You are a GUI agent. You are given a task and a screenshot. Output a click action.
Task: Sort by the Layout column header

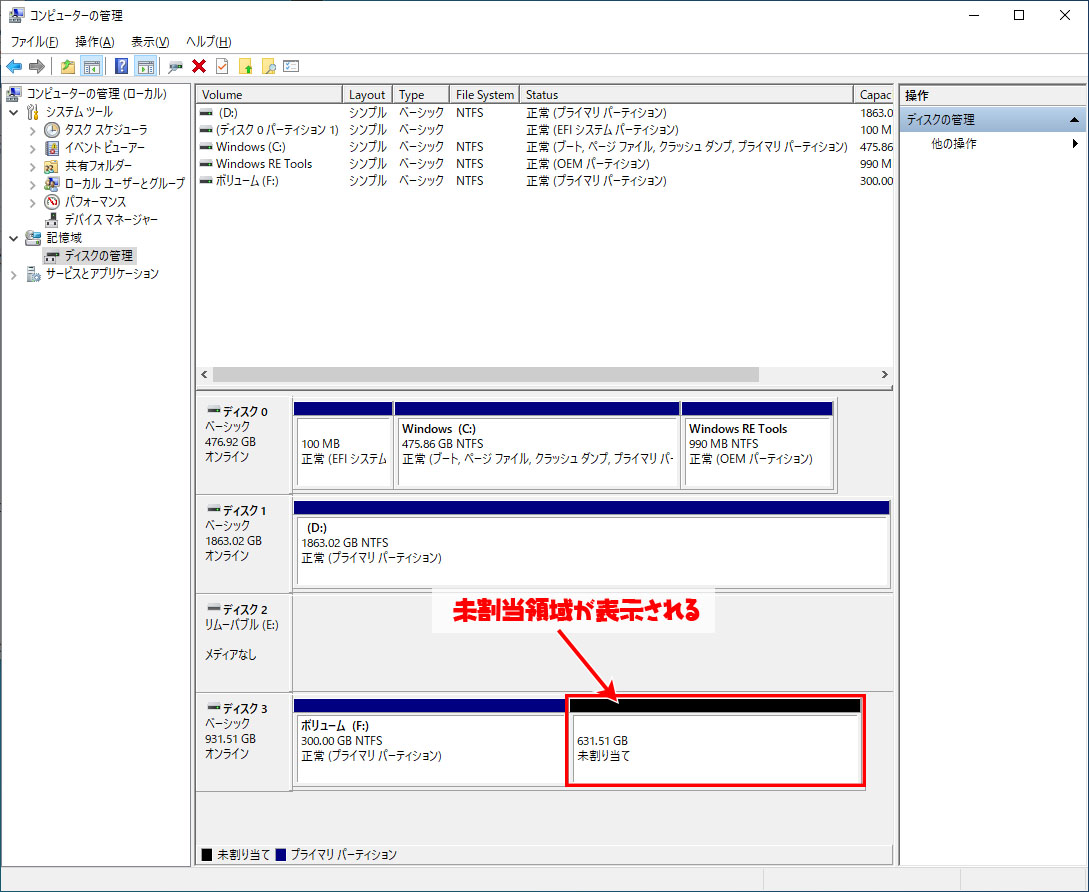(x=367, y=94)
